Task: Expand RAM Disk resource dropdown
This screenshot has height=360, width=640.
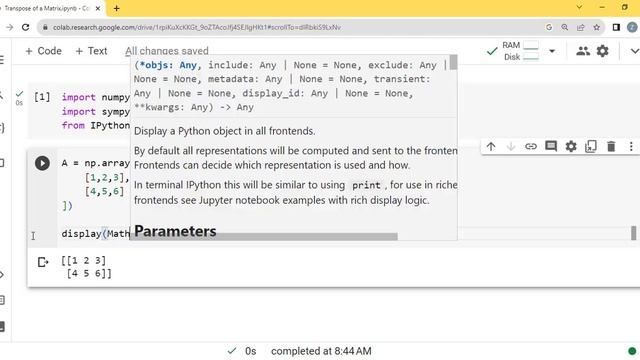Action: [552, 51]
